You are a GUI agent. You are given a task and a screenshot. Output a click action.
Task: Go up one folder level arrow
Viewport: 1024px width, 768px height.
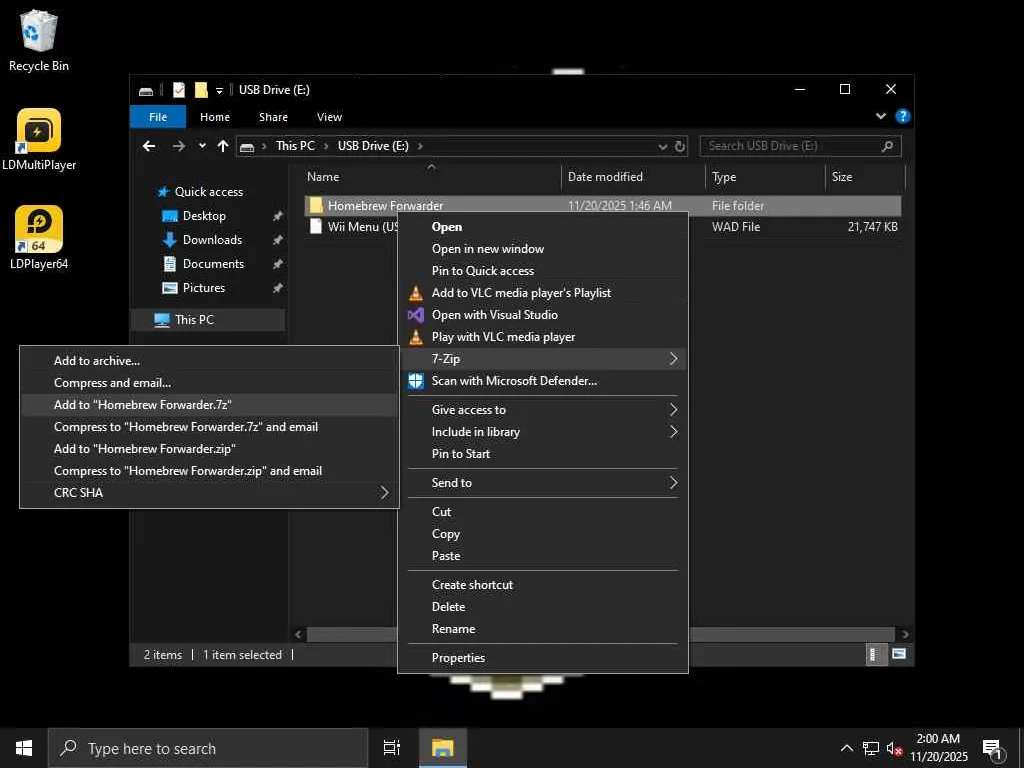(x=223, y=146)
